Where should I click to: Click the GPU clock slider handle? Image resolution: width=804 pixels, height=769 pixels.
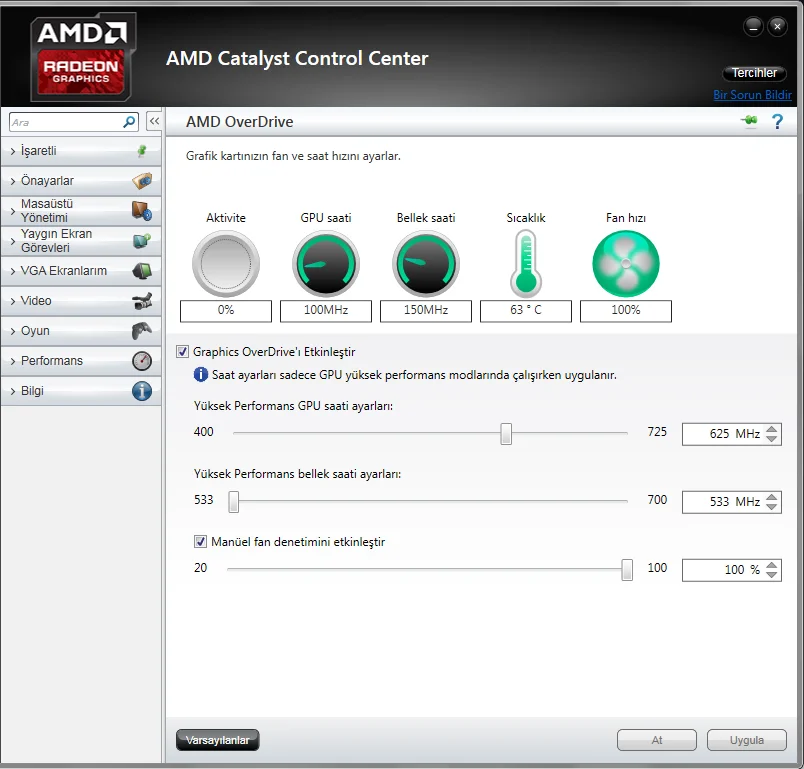coord(506,434)
